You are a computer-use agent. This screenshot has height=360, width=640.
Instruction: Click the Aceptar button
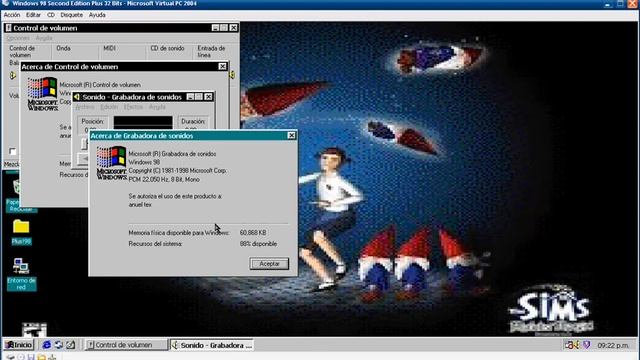pos(269,264)
